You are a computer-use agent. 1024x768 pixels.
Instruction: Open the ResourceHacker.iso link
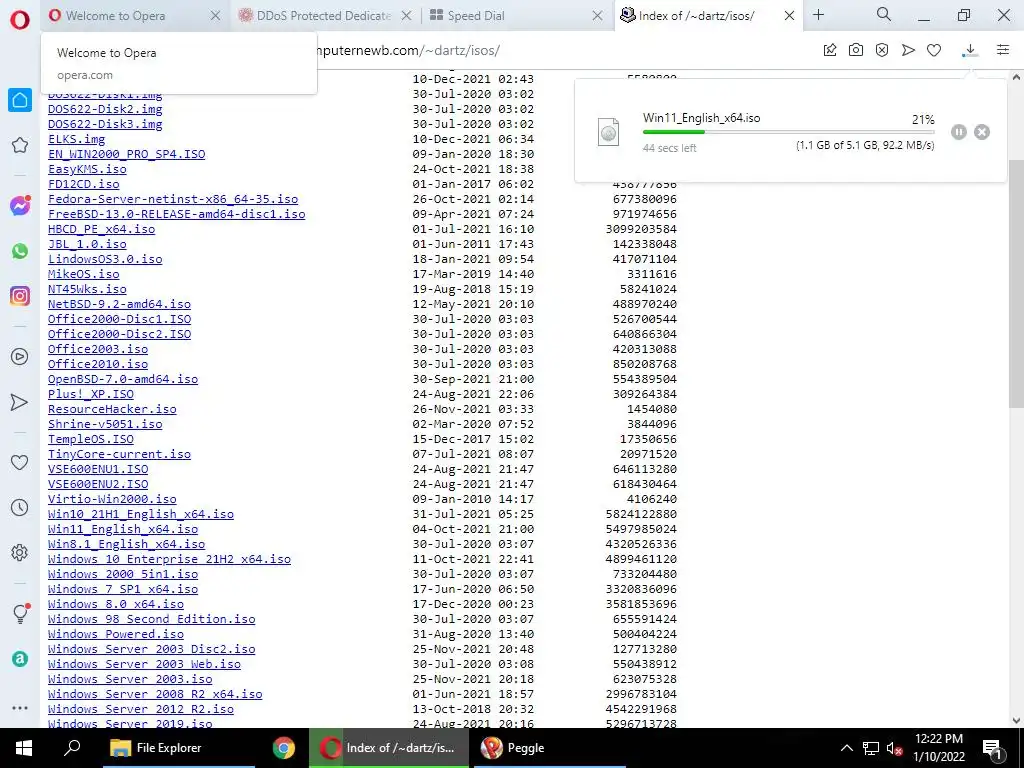coord(112,409)
